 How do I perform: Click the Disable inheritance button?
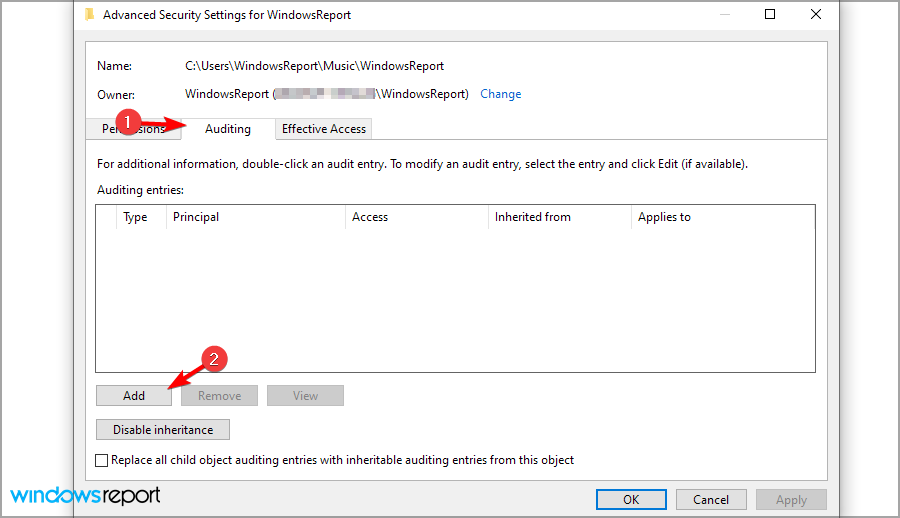click(163, 430)
